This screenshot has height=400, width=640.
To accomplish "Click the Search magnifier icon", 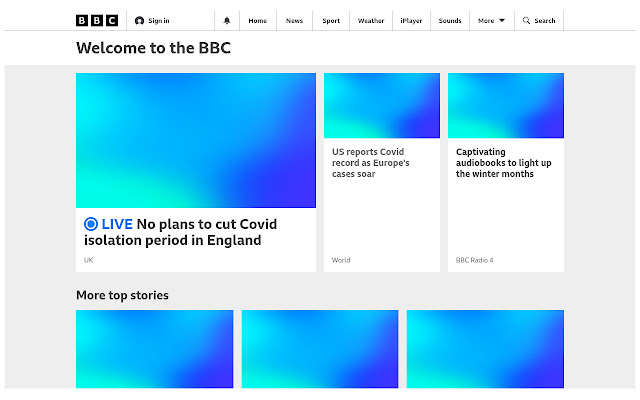I will tap(527, 20).
